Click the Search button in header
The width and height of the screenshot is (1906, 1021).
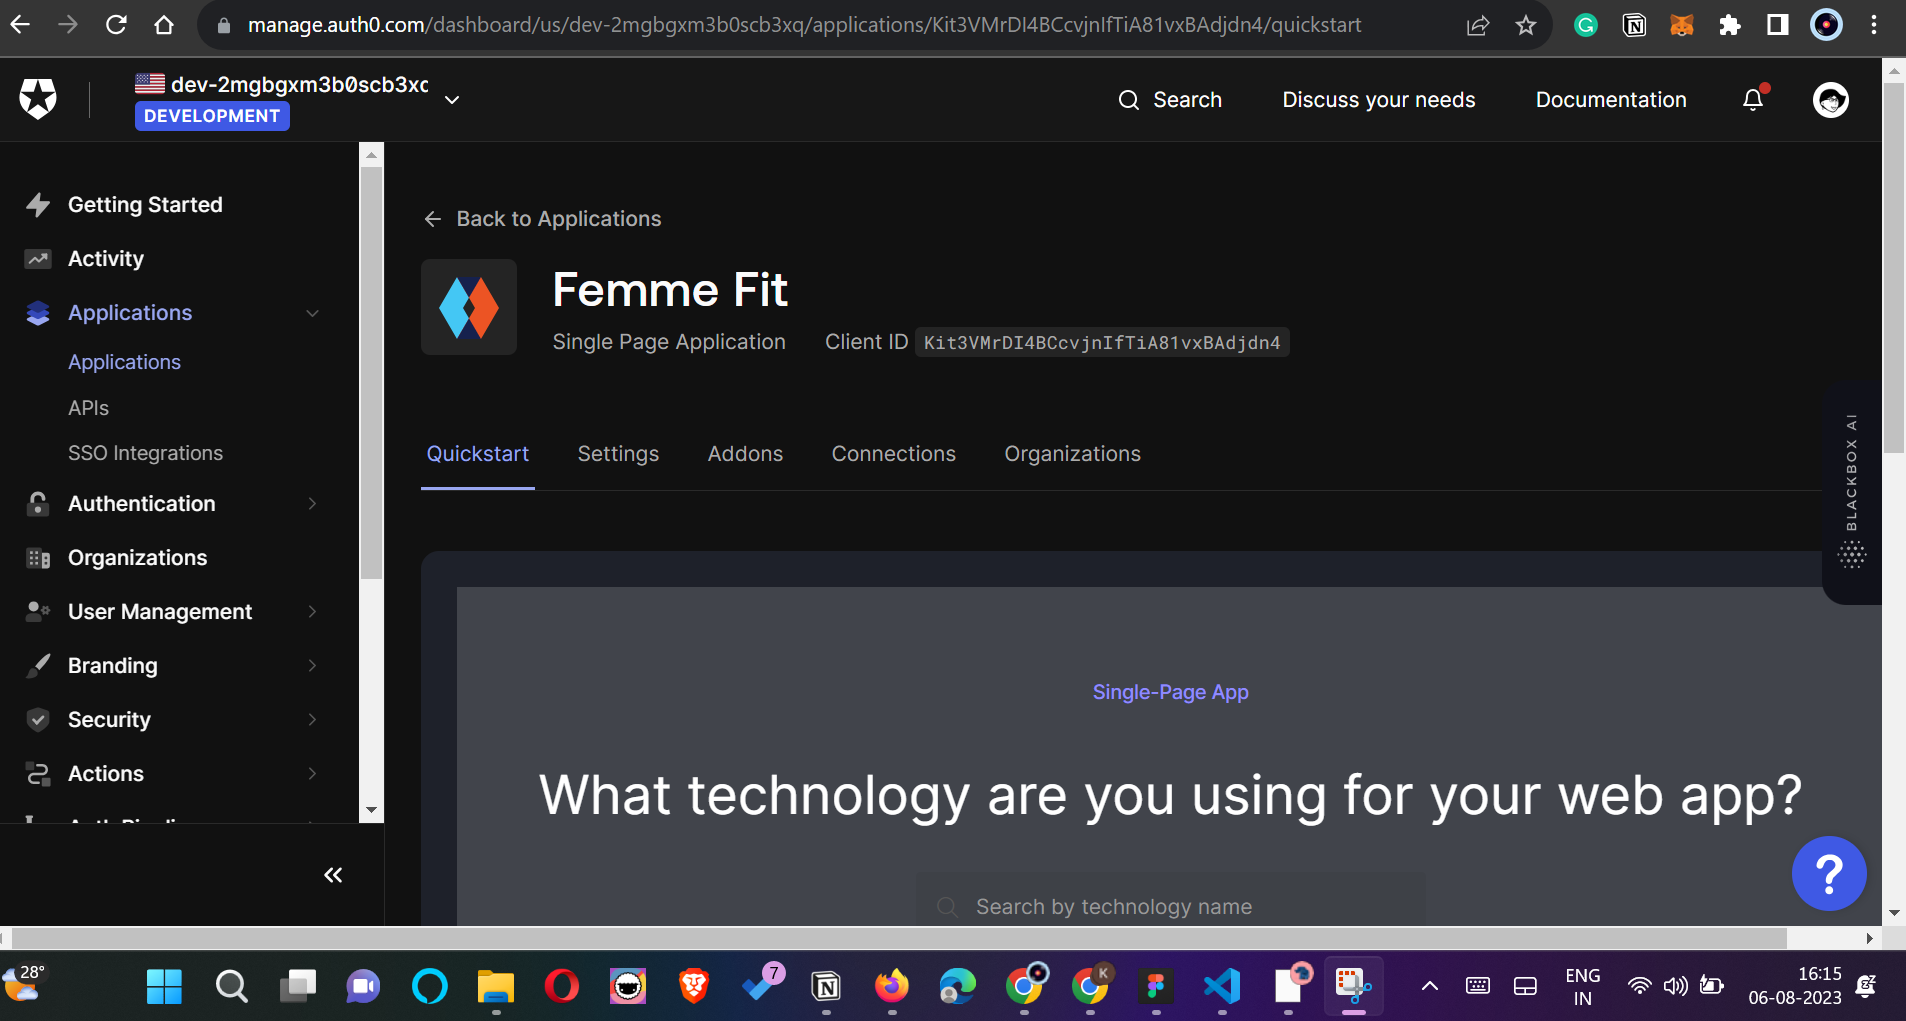pos(1170,100)
